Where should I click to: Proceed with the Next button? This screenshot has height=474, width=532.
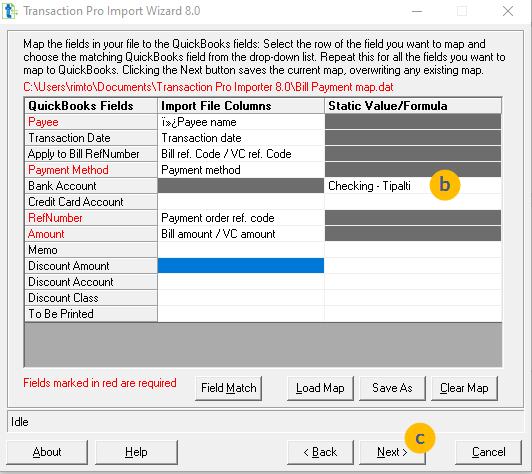tap(392, 452)
